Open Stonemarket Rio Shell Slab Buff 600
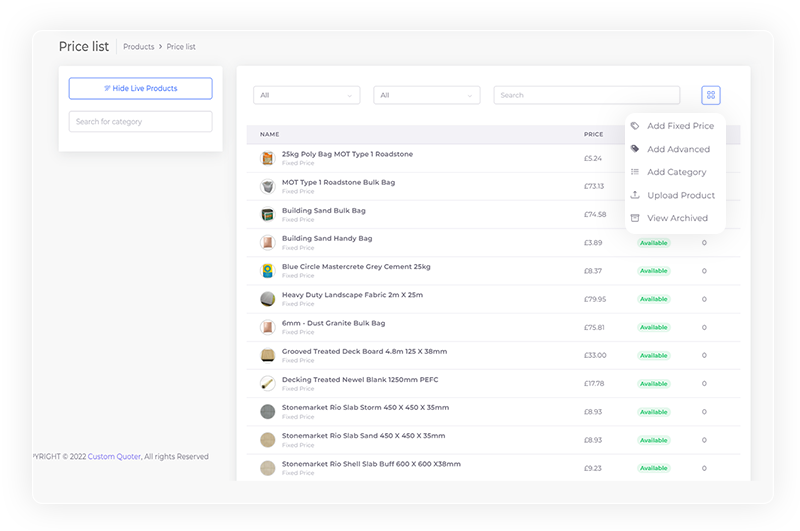 tap(371, 464)
